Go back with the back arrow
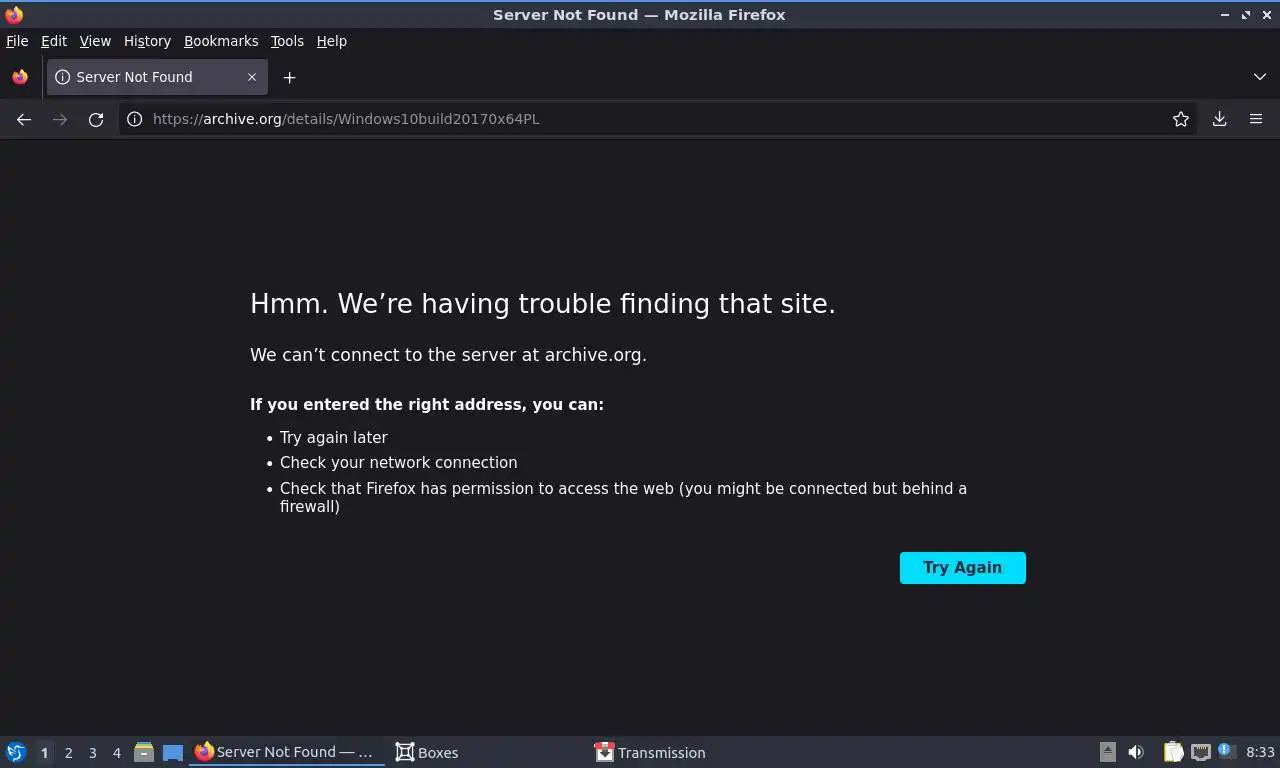Viewport: 1280px width, 768px height. (x=24, y=119)
